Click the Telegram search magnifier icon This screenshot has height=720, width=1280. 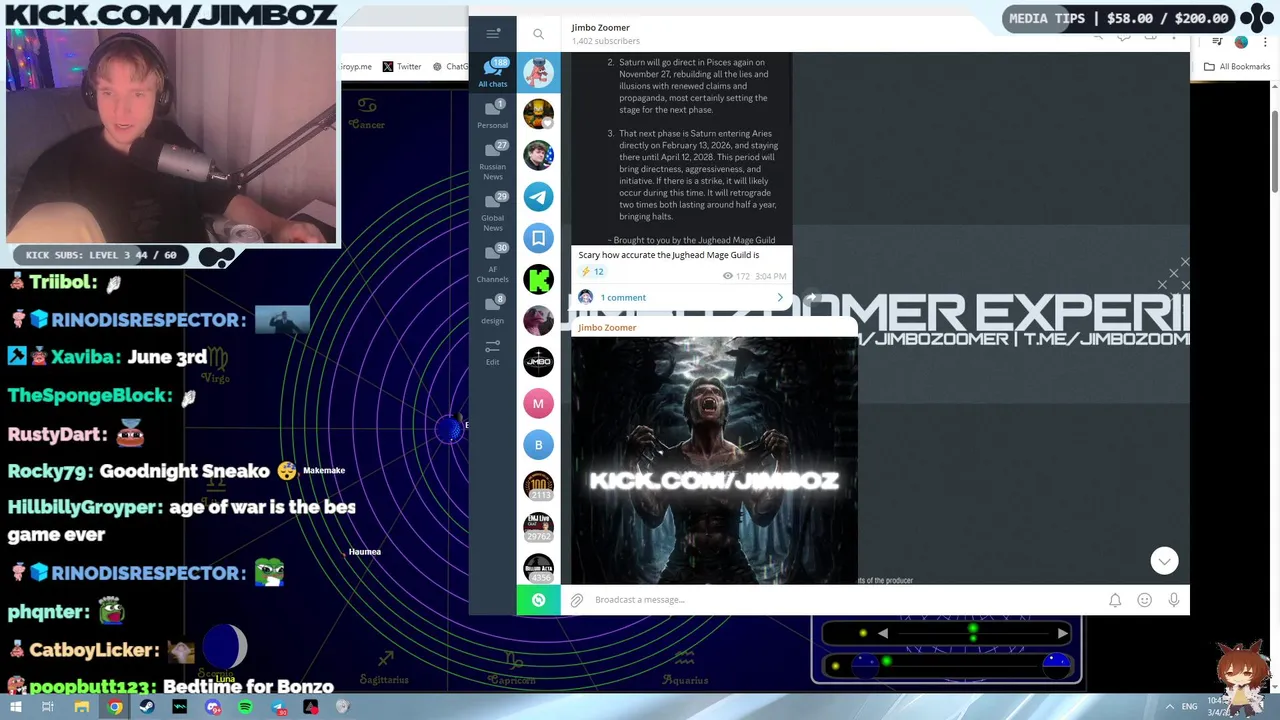538,34
